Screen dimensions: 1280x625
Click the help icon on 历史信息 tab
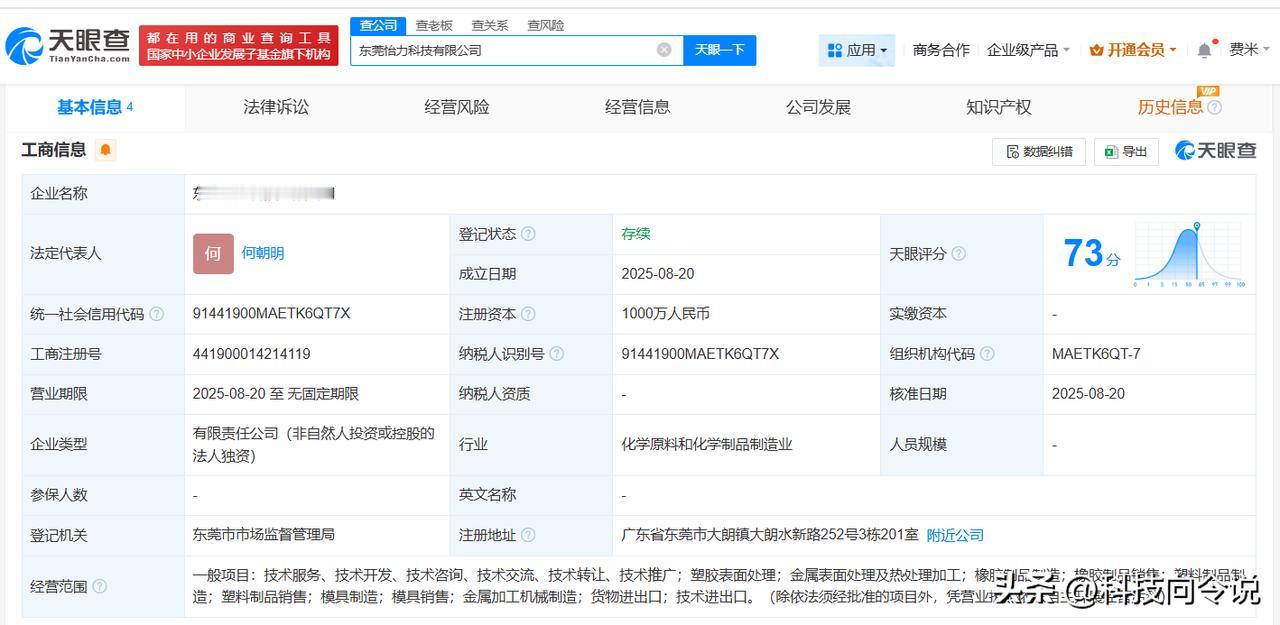click(1214, 108)
